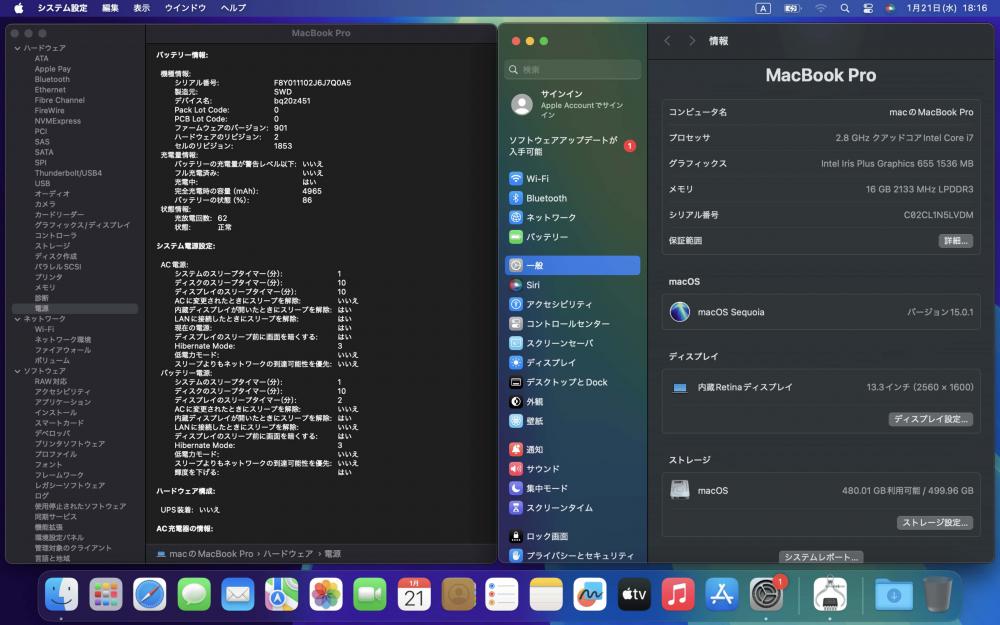The image size is (1000, 625).
Task: Open Notes app in the Dock
Action: tap(546, 594)
